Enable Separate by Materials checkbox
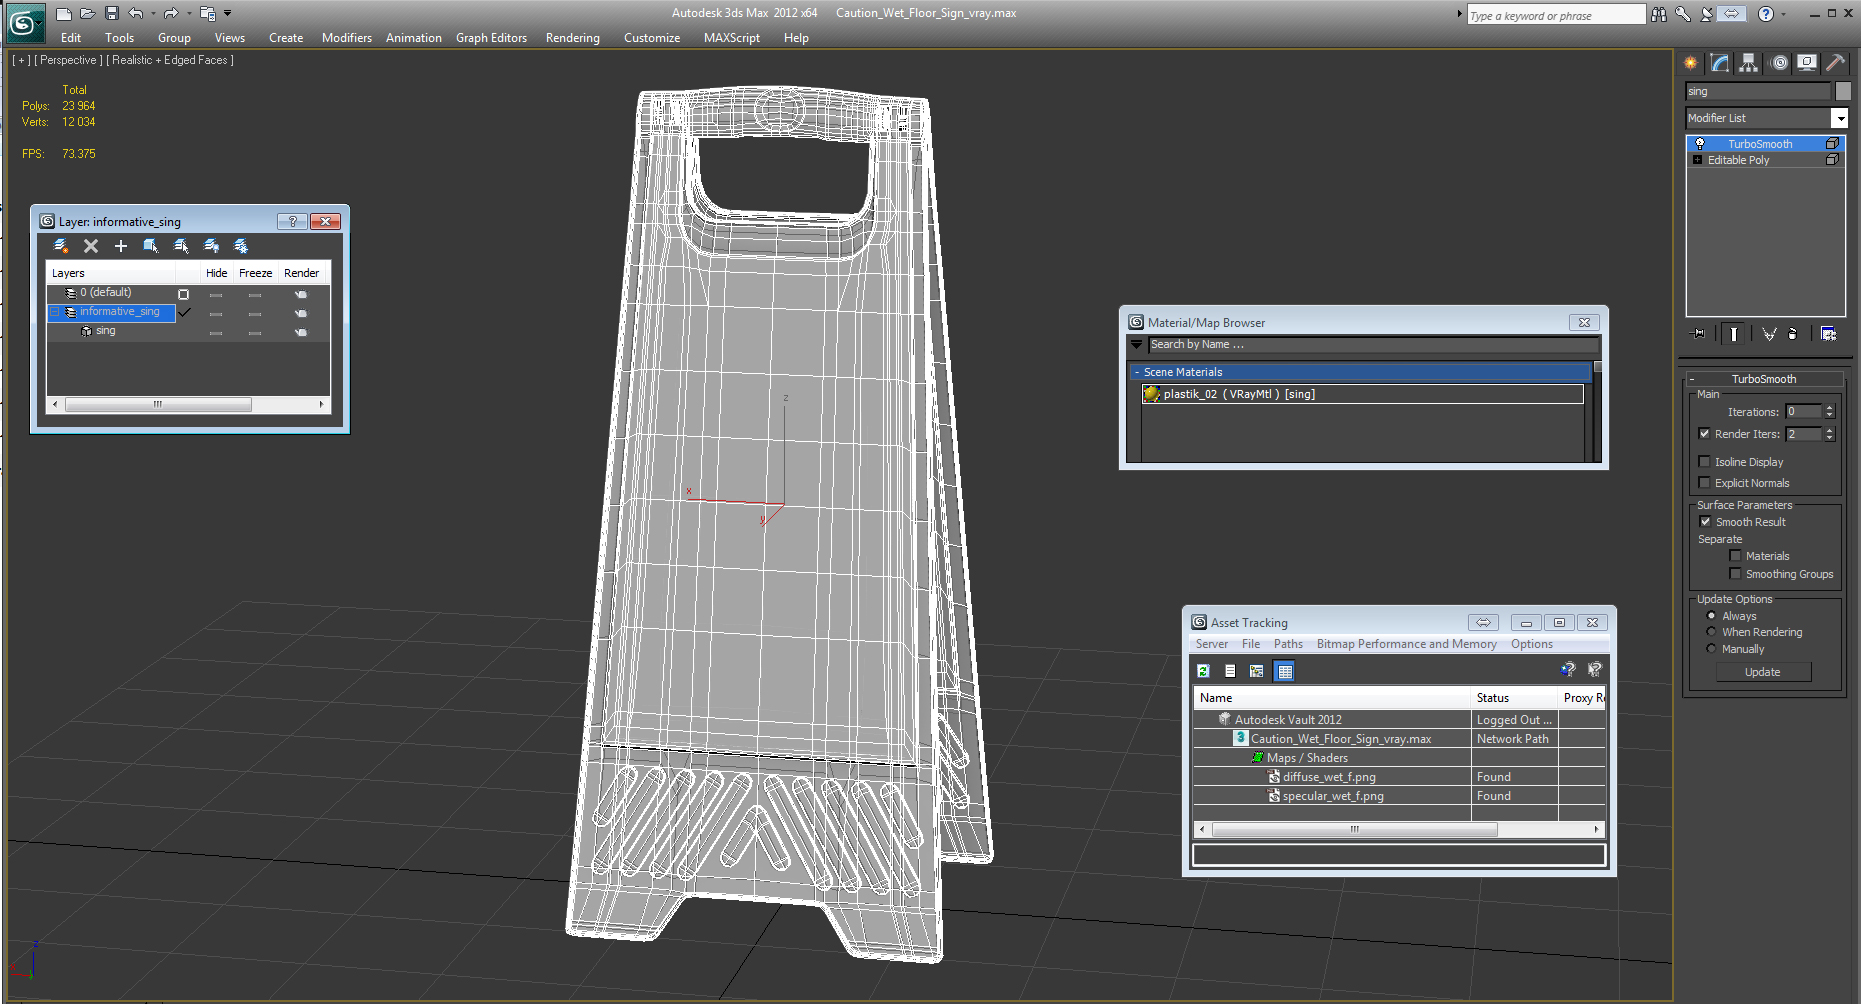 click(1735, 556)
